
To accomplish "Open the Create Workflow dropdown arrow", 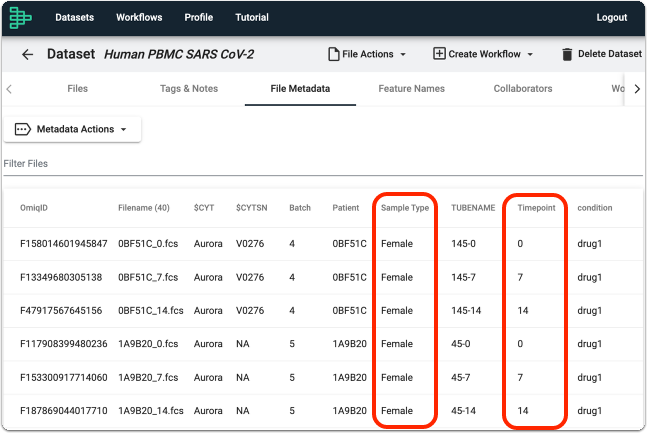I will pos(530,54).
